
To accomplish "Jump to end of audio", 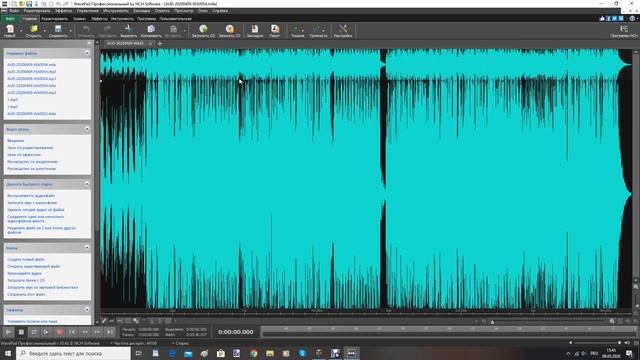I will click(110, 332).
